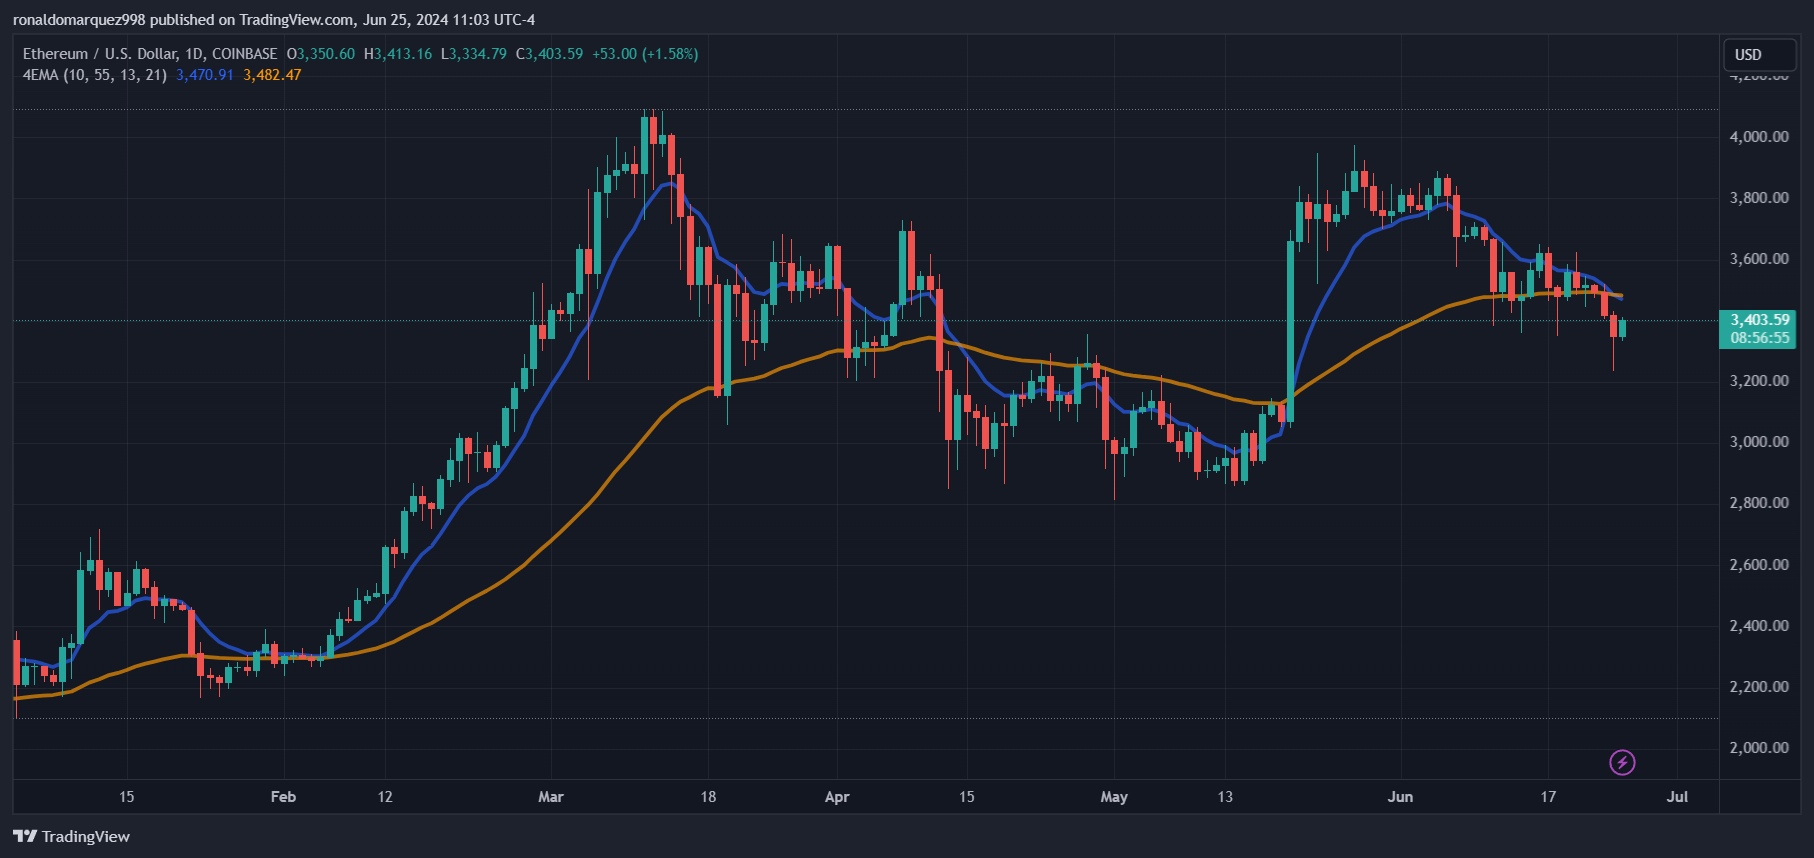The width and height of the screenshot is (1814, 858).
Task: Select the 4EMA (10, 55, 13, 21) indicator label
Action: (x=95, y=75)
